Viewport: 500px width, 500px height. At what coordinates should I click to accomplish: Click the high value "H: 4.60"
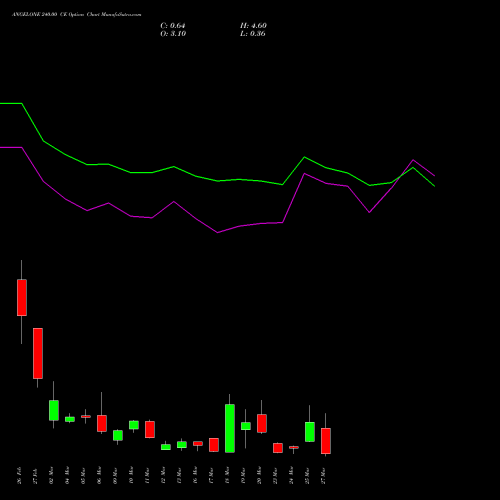[253, 26]
